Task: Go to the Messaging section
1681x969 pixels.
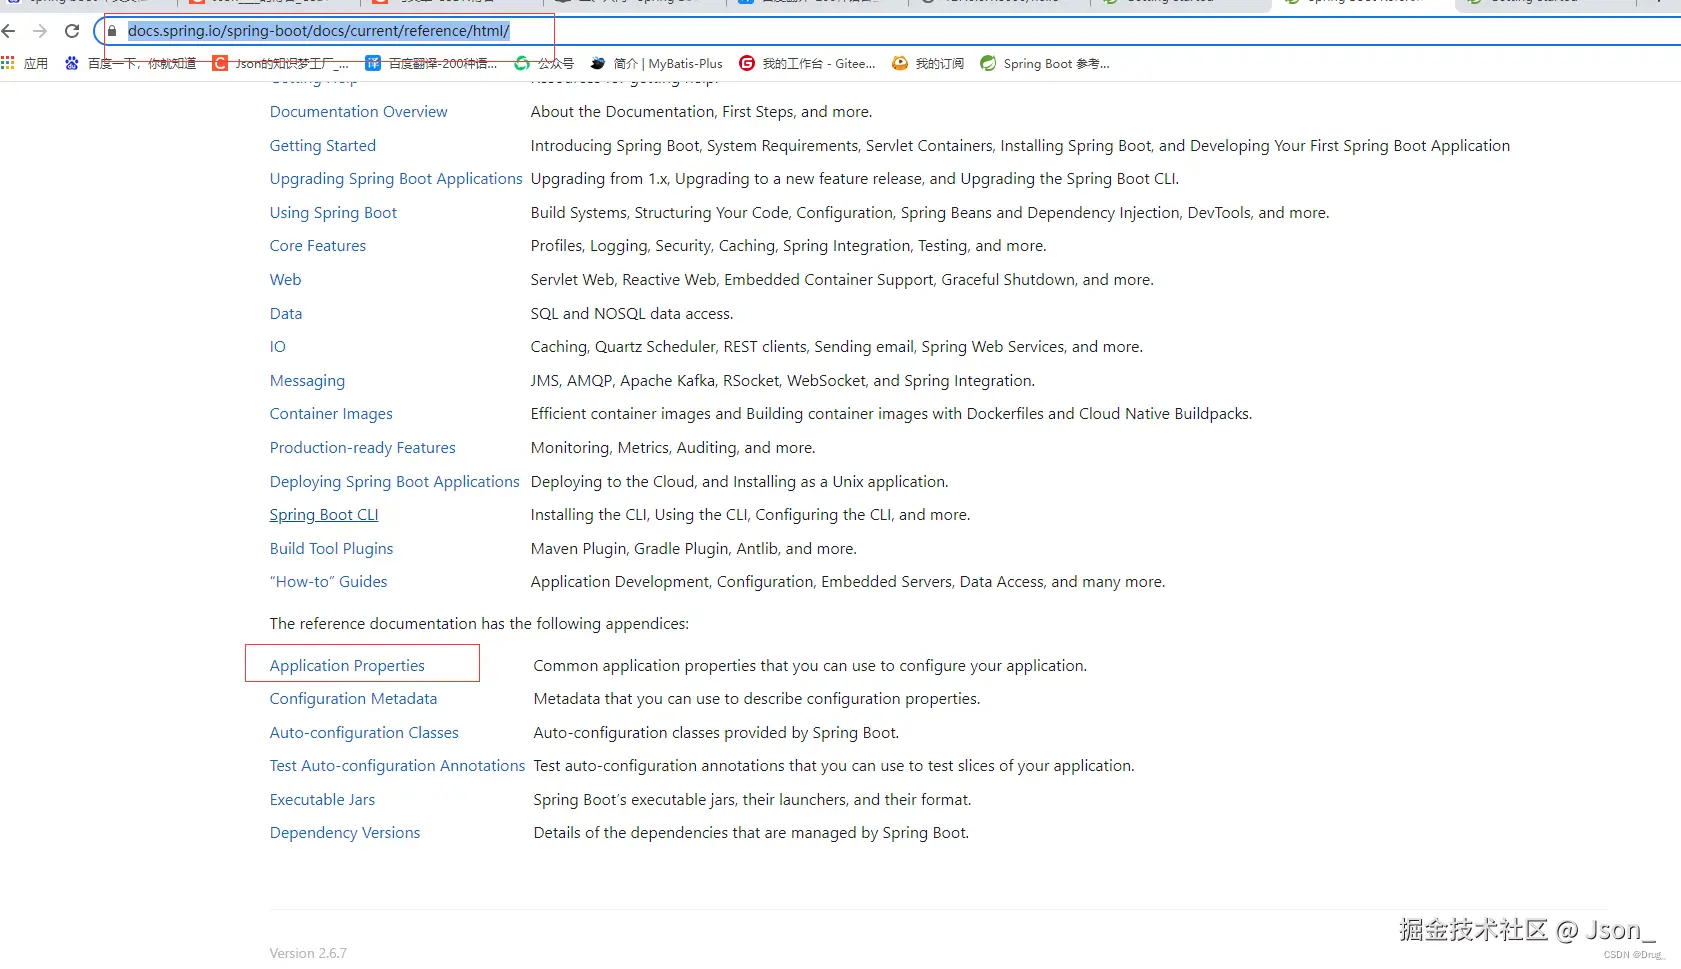Action: (307, 381)
